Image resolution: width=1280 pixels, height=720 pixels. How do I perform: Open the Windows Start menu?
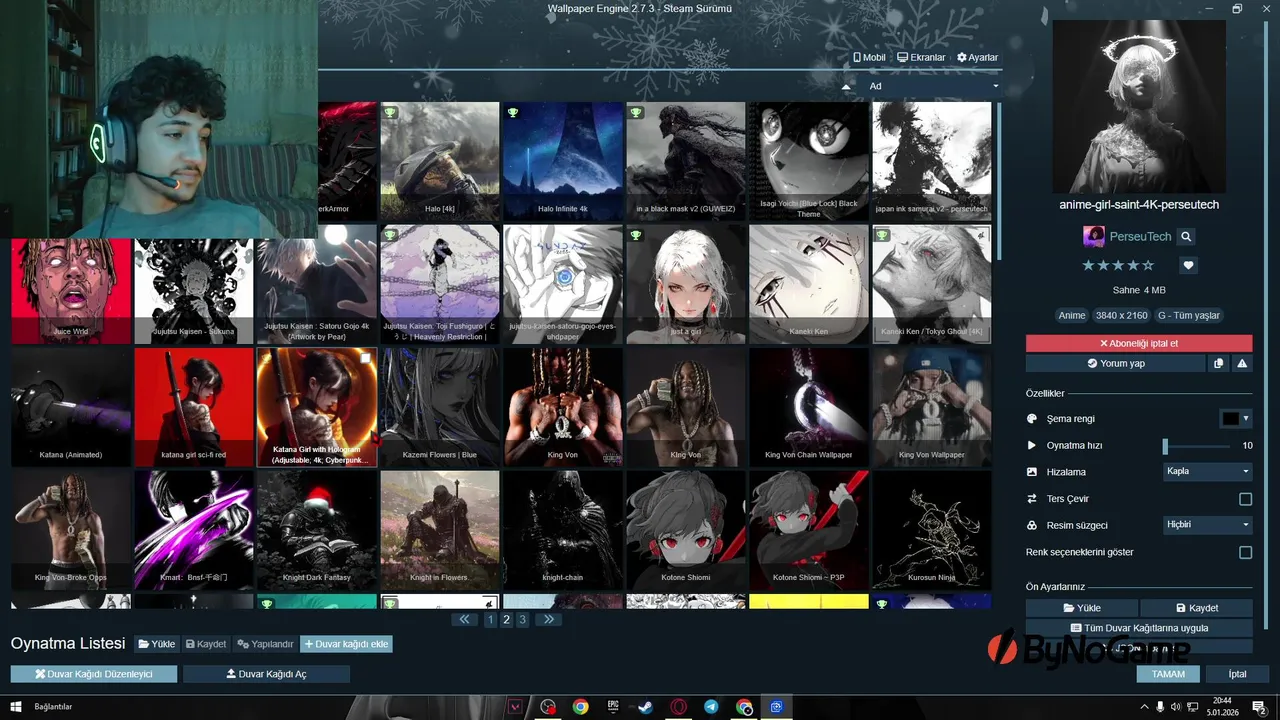[x=15, y=707]
